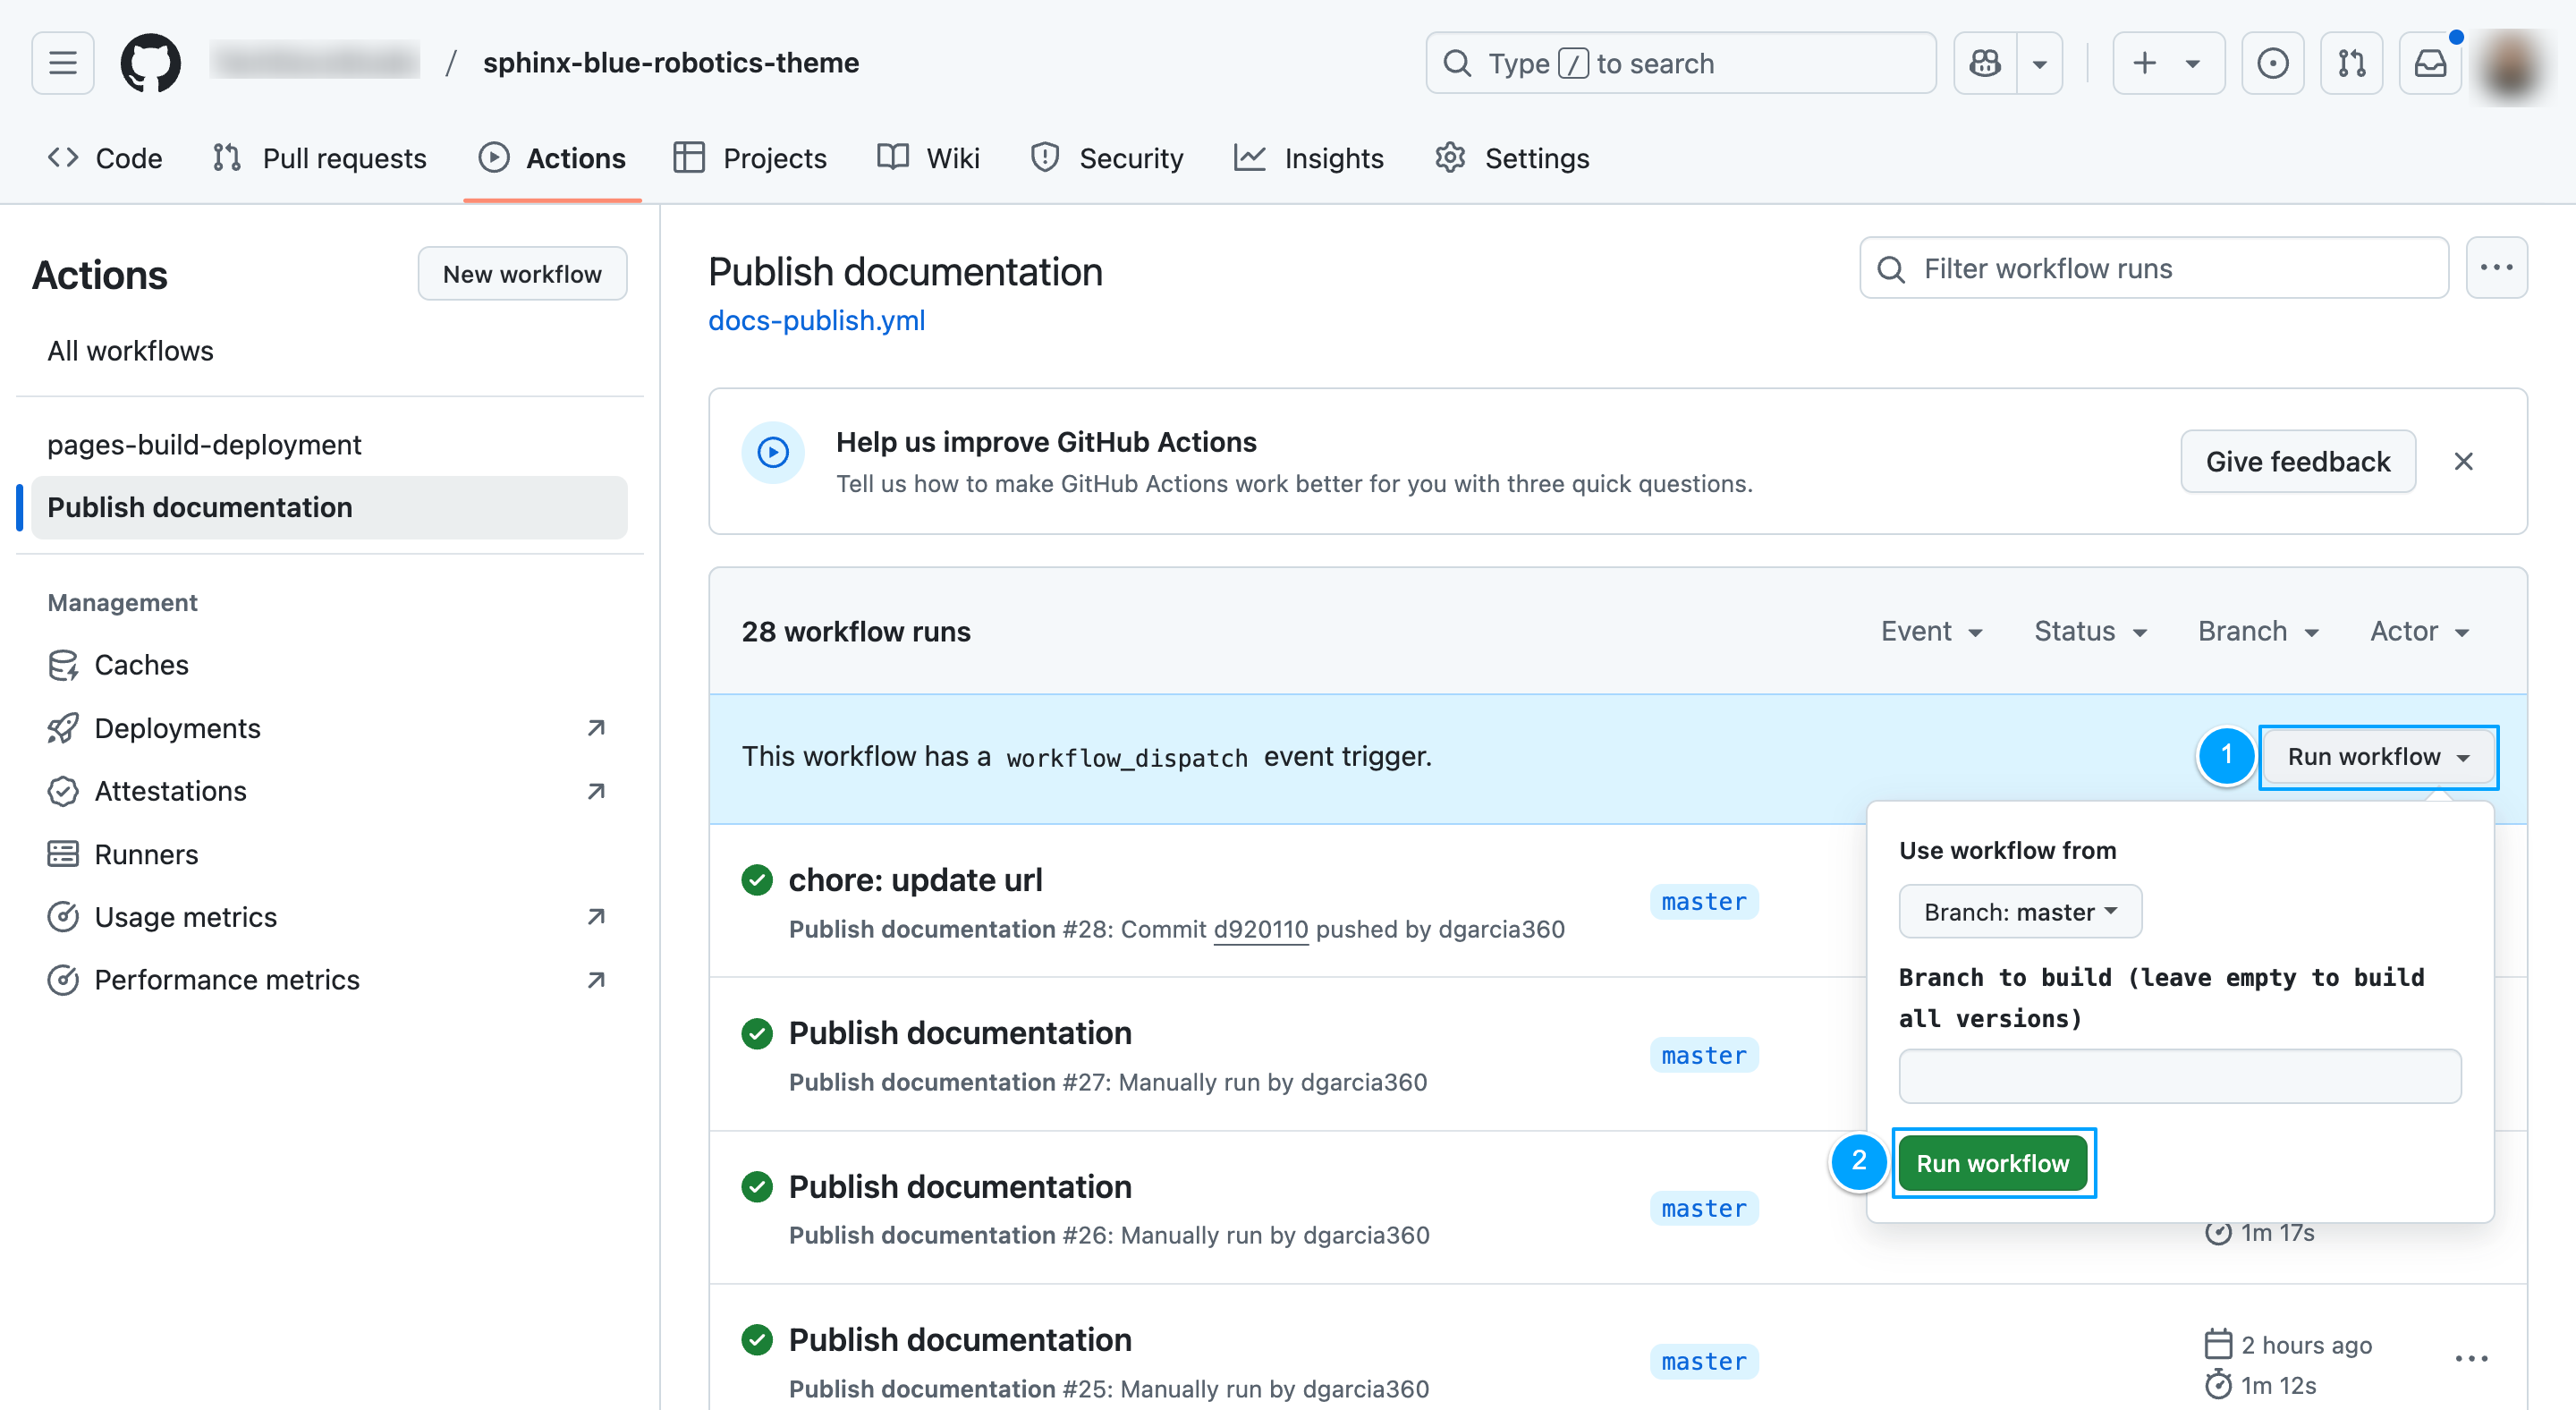This screenshot has height=1410, width=2576.
Task: Click the GitHub logo icon
Action: pyautogui.click(x=150, y=63)
